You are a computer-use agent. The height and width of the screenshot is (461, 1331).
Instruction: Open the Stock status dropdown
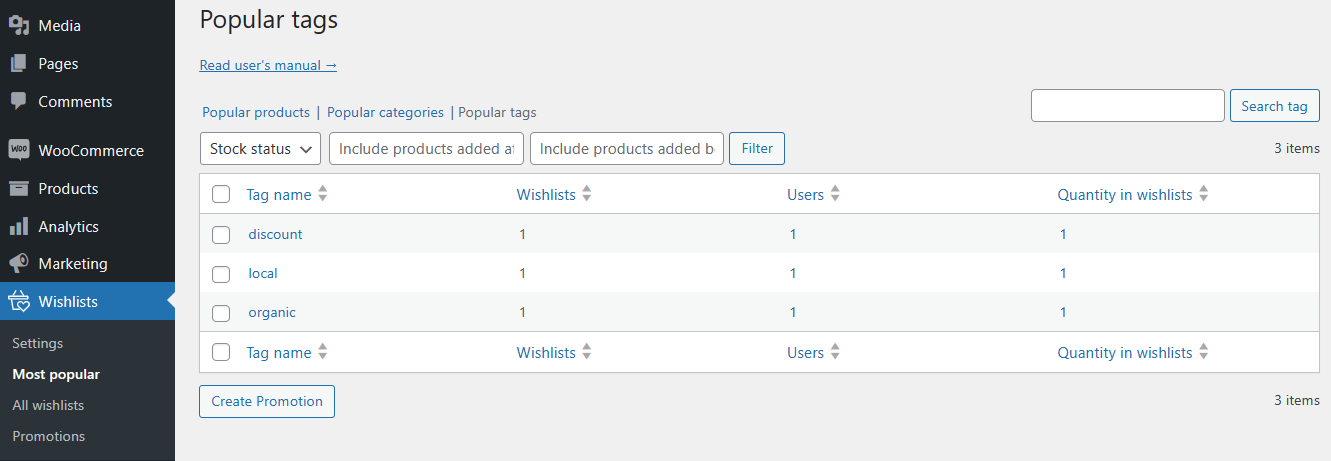pos(260,149)
